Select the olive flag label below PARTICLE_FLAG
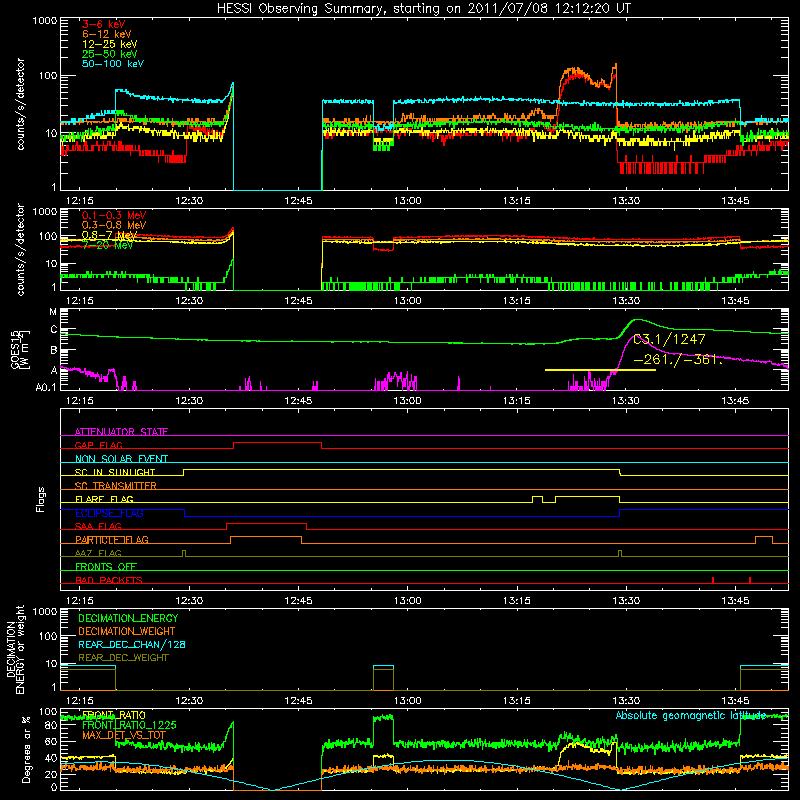This screenshot has height=800, width=800. point(98,553)
